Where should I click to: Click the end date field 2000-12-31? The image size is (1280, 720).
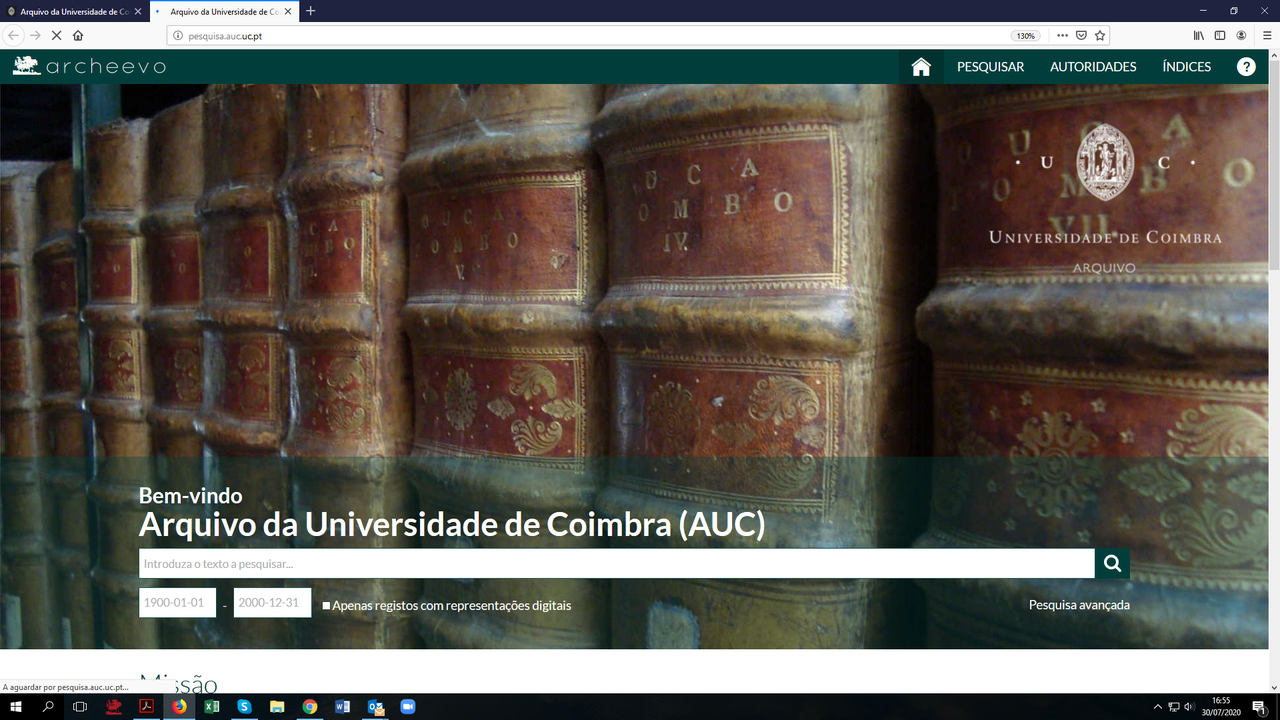pyautogui.click(x=272, y=603)
